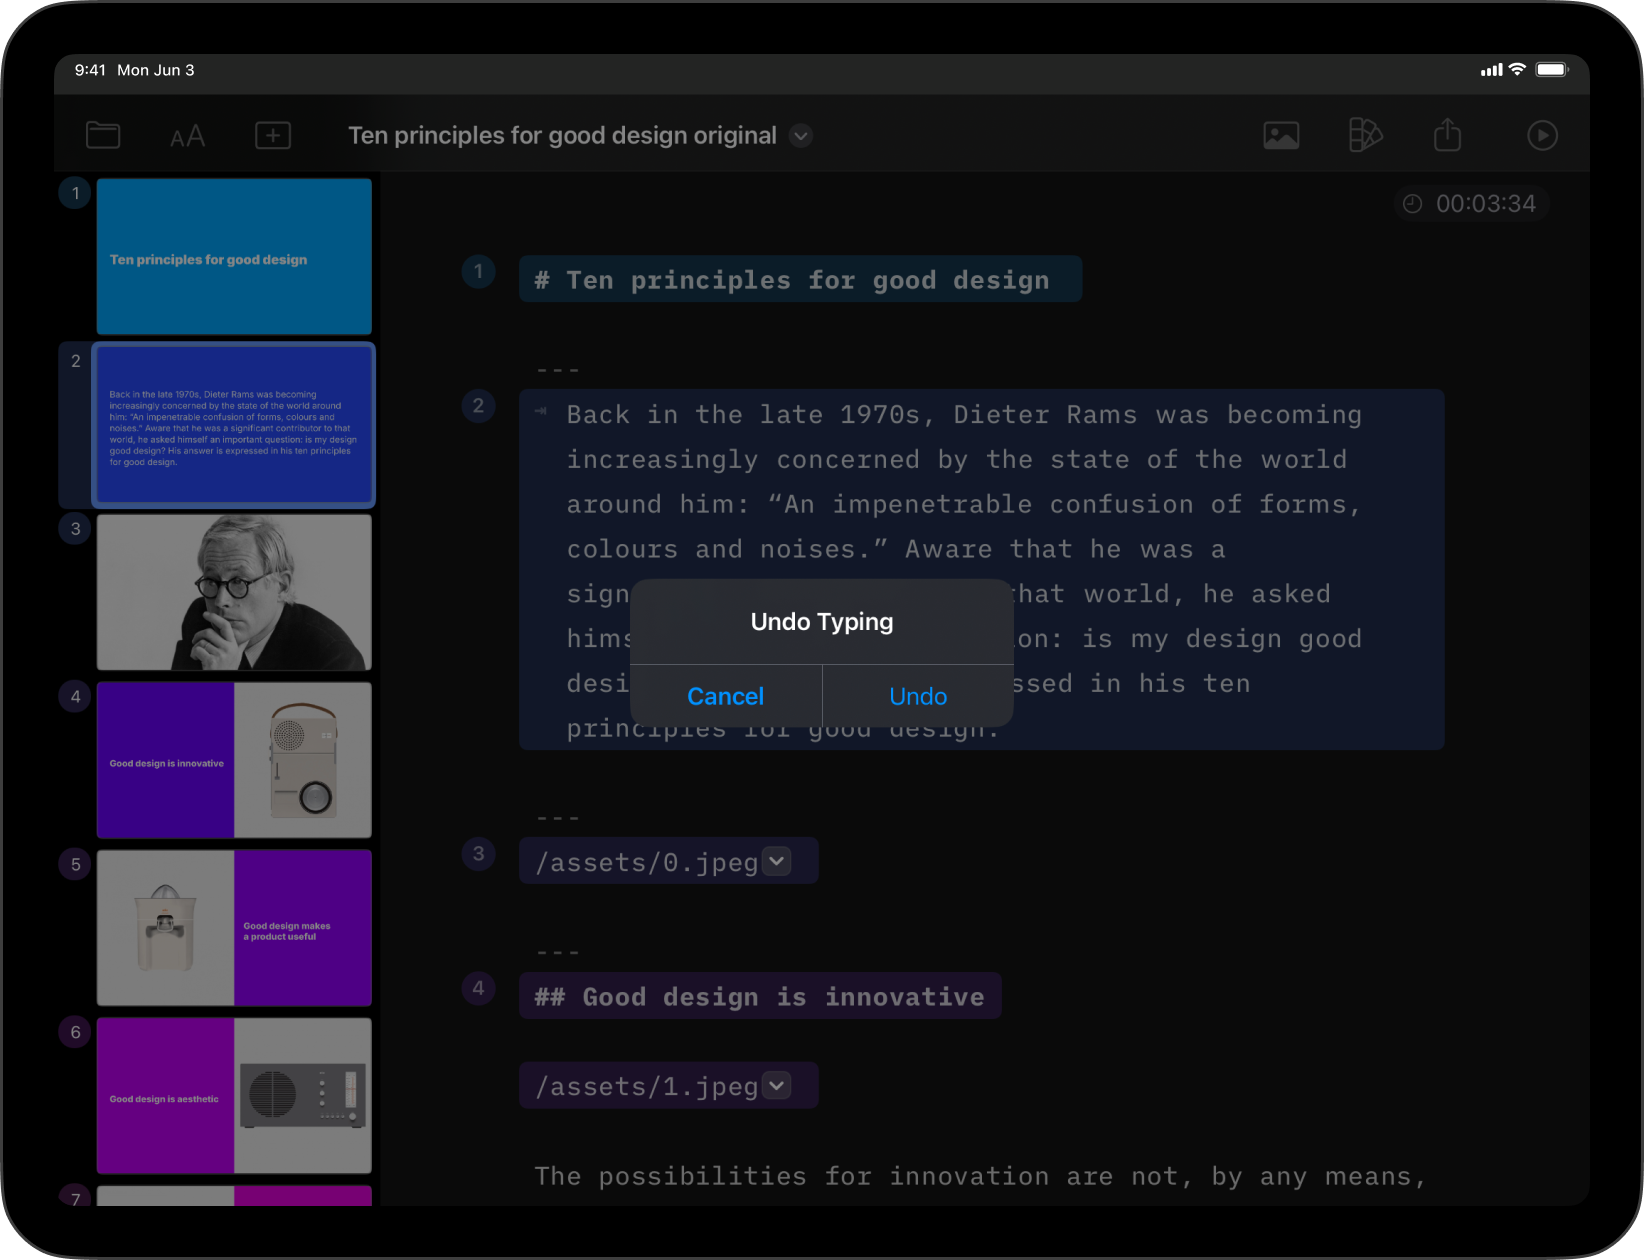Image resolution: width=1644 pixels, height=1260 pixels.
Task: Select slide 1 title thumbnail
Action: click(233, 256)
